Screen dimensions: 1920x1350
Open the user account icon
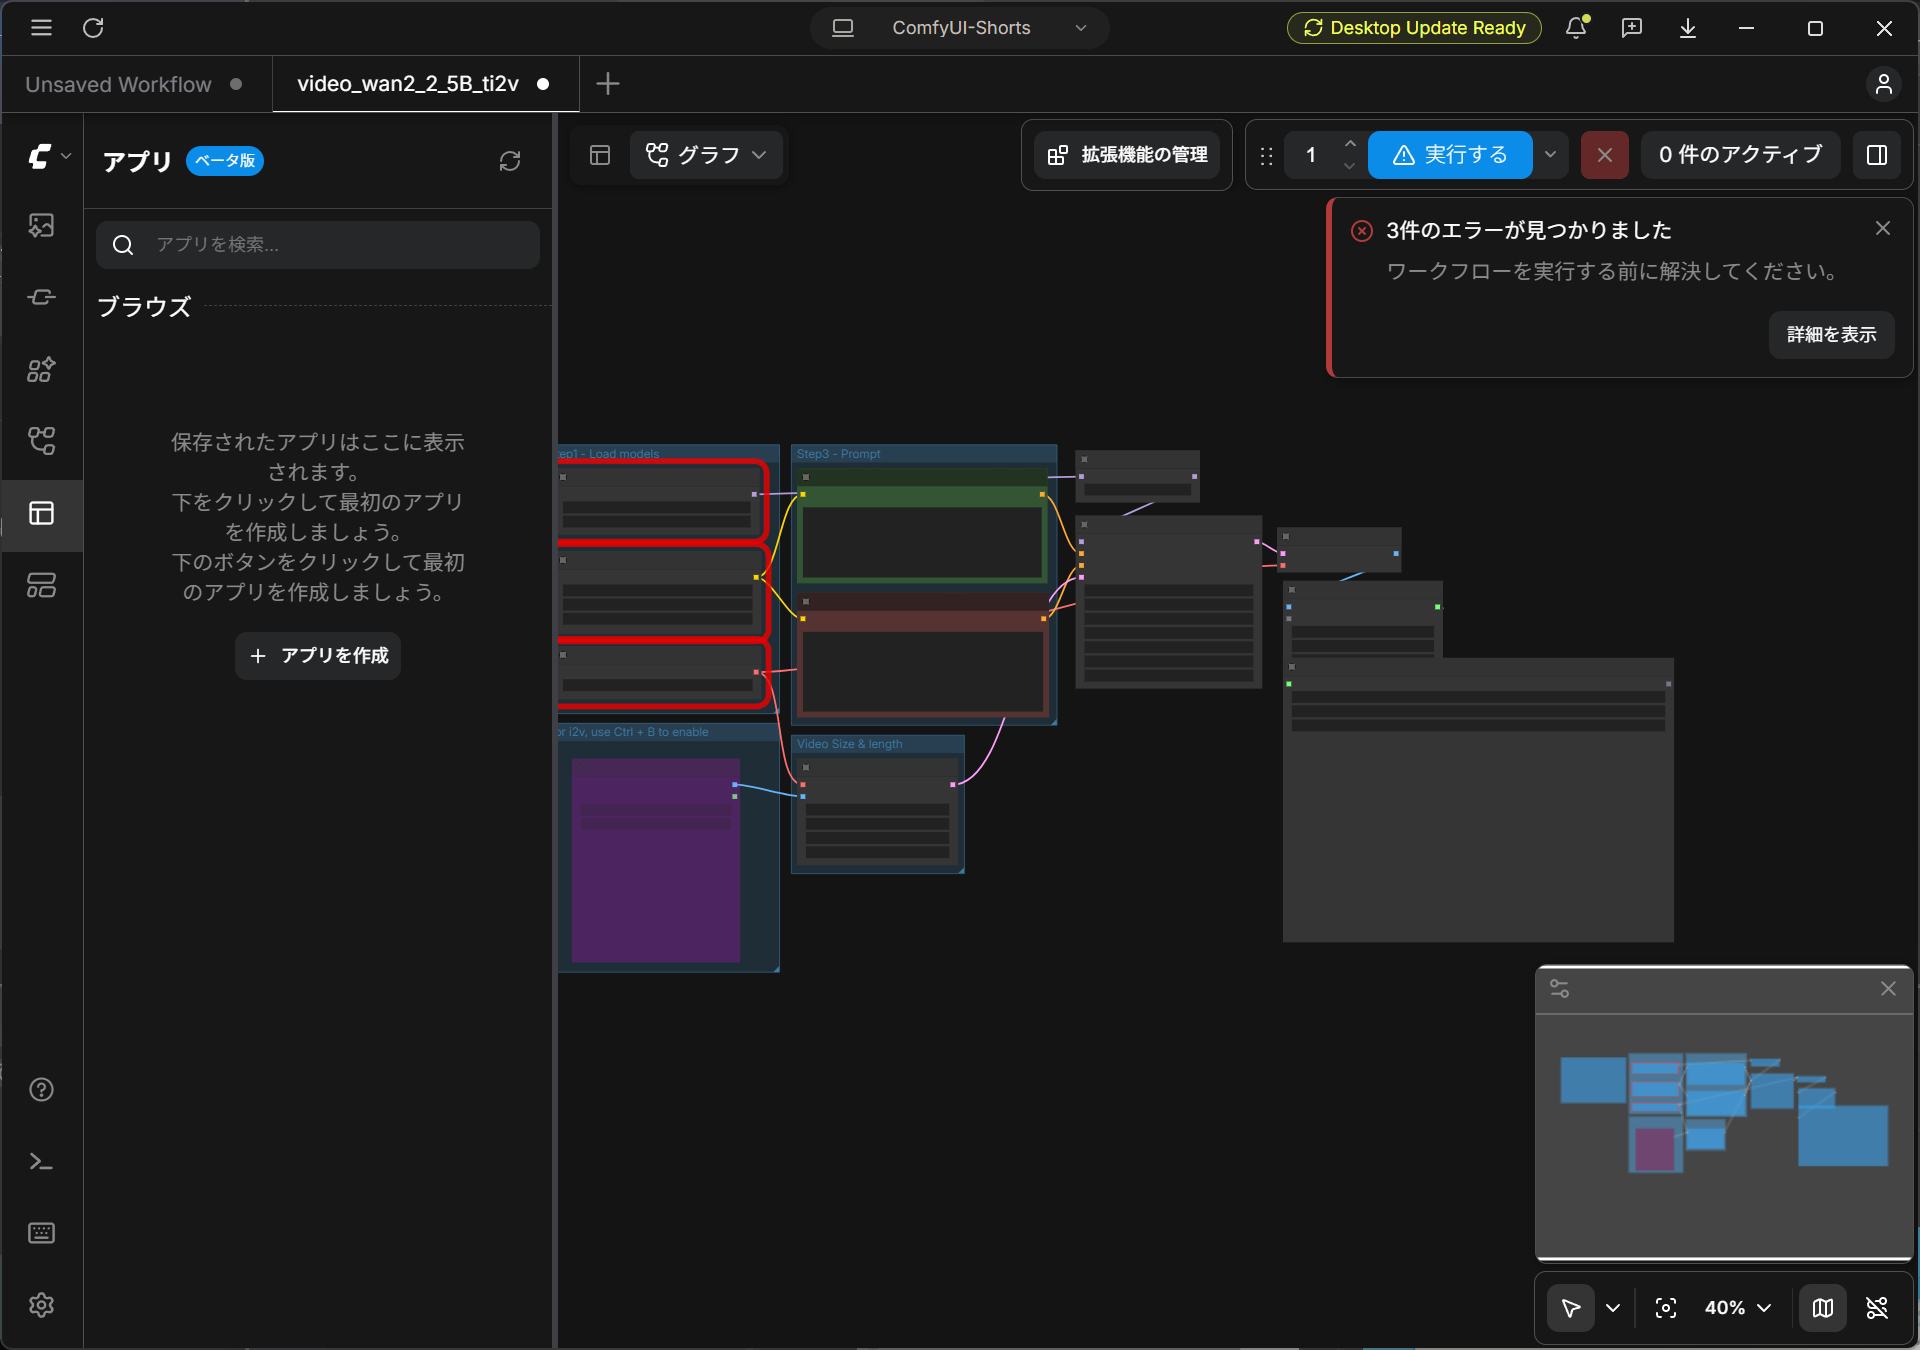coord(1884,84)
